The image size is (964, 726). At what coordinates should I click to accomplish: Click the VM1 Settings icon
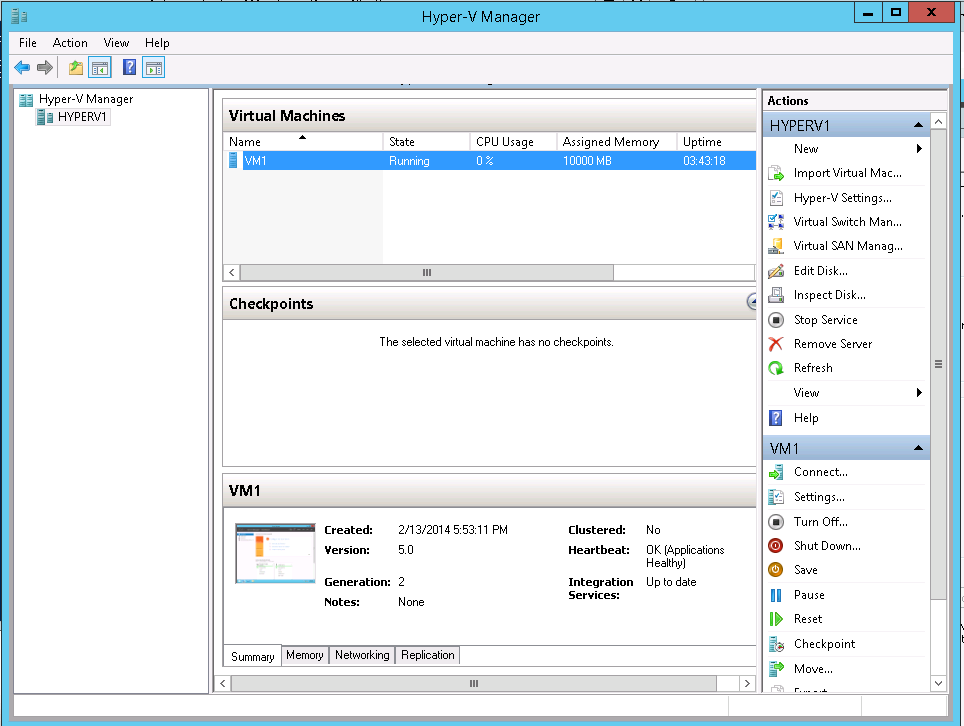point(776,497)
